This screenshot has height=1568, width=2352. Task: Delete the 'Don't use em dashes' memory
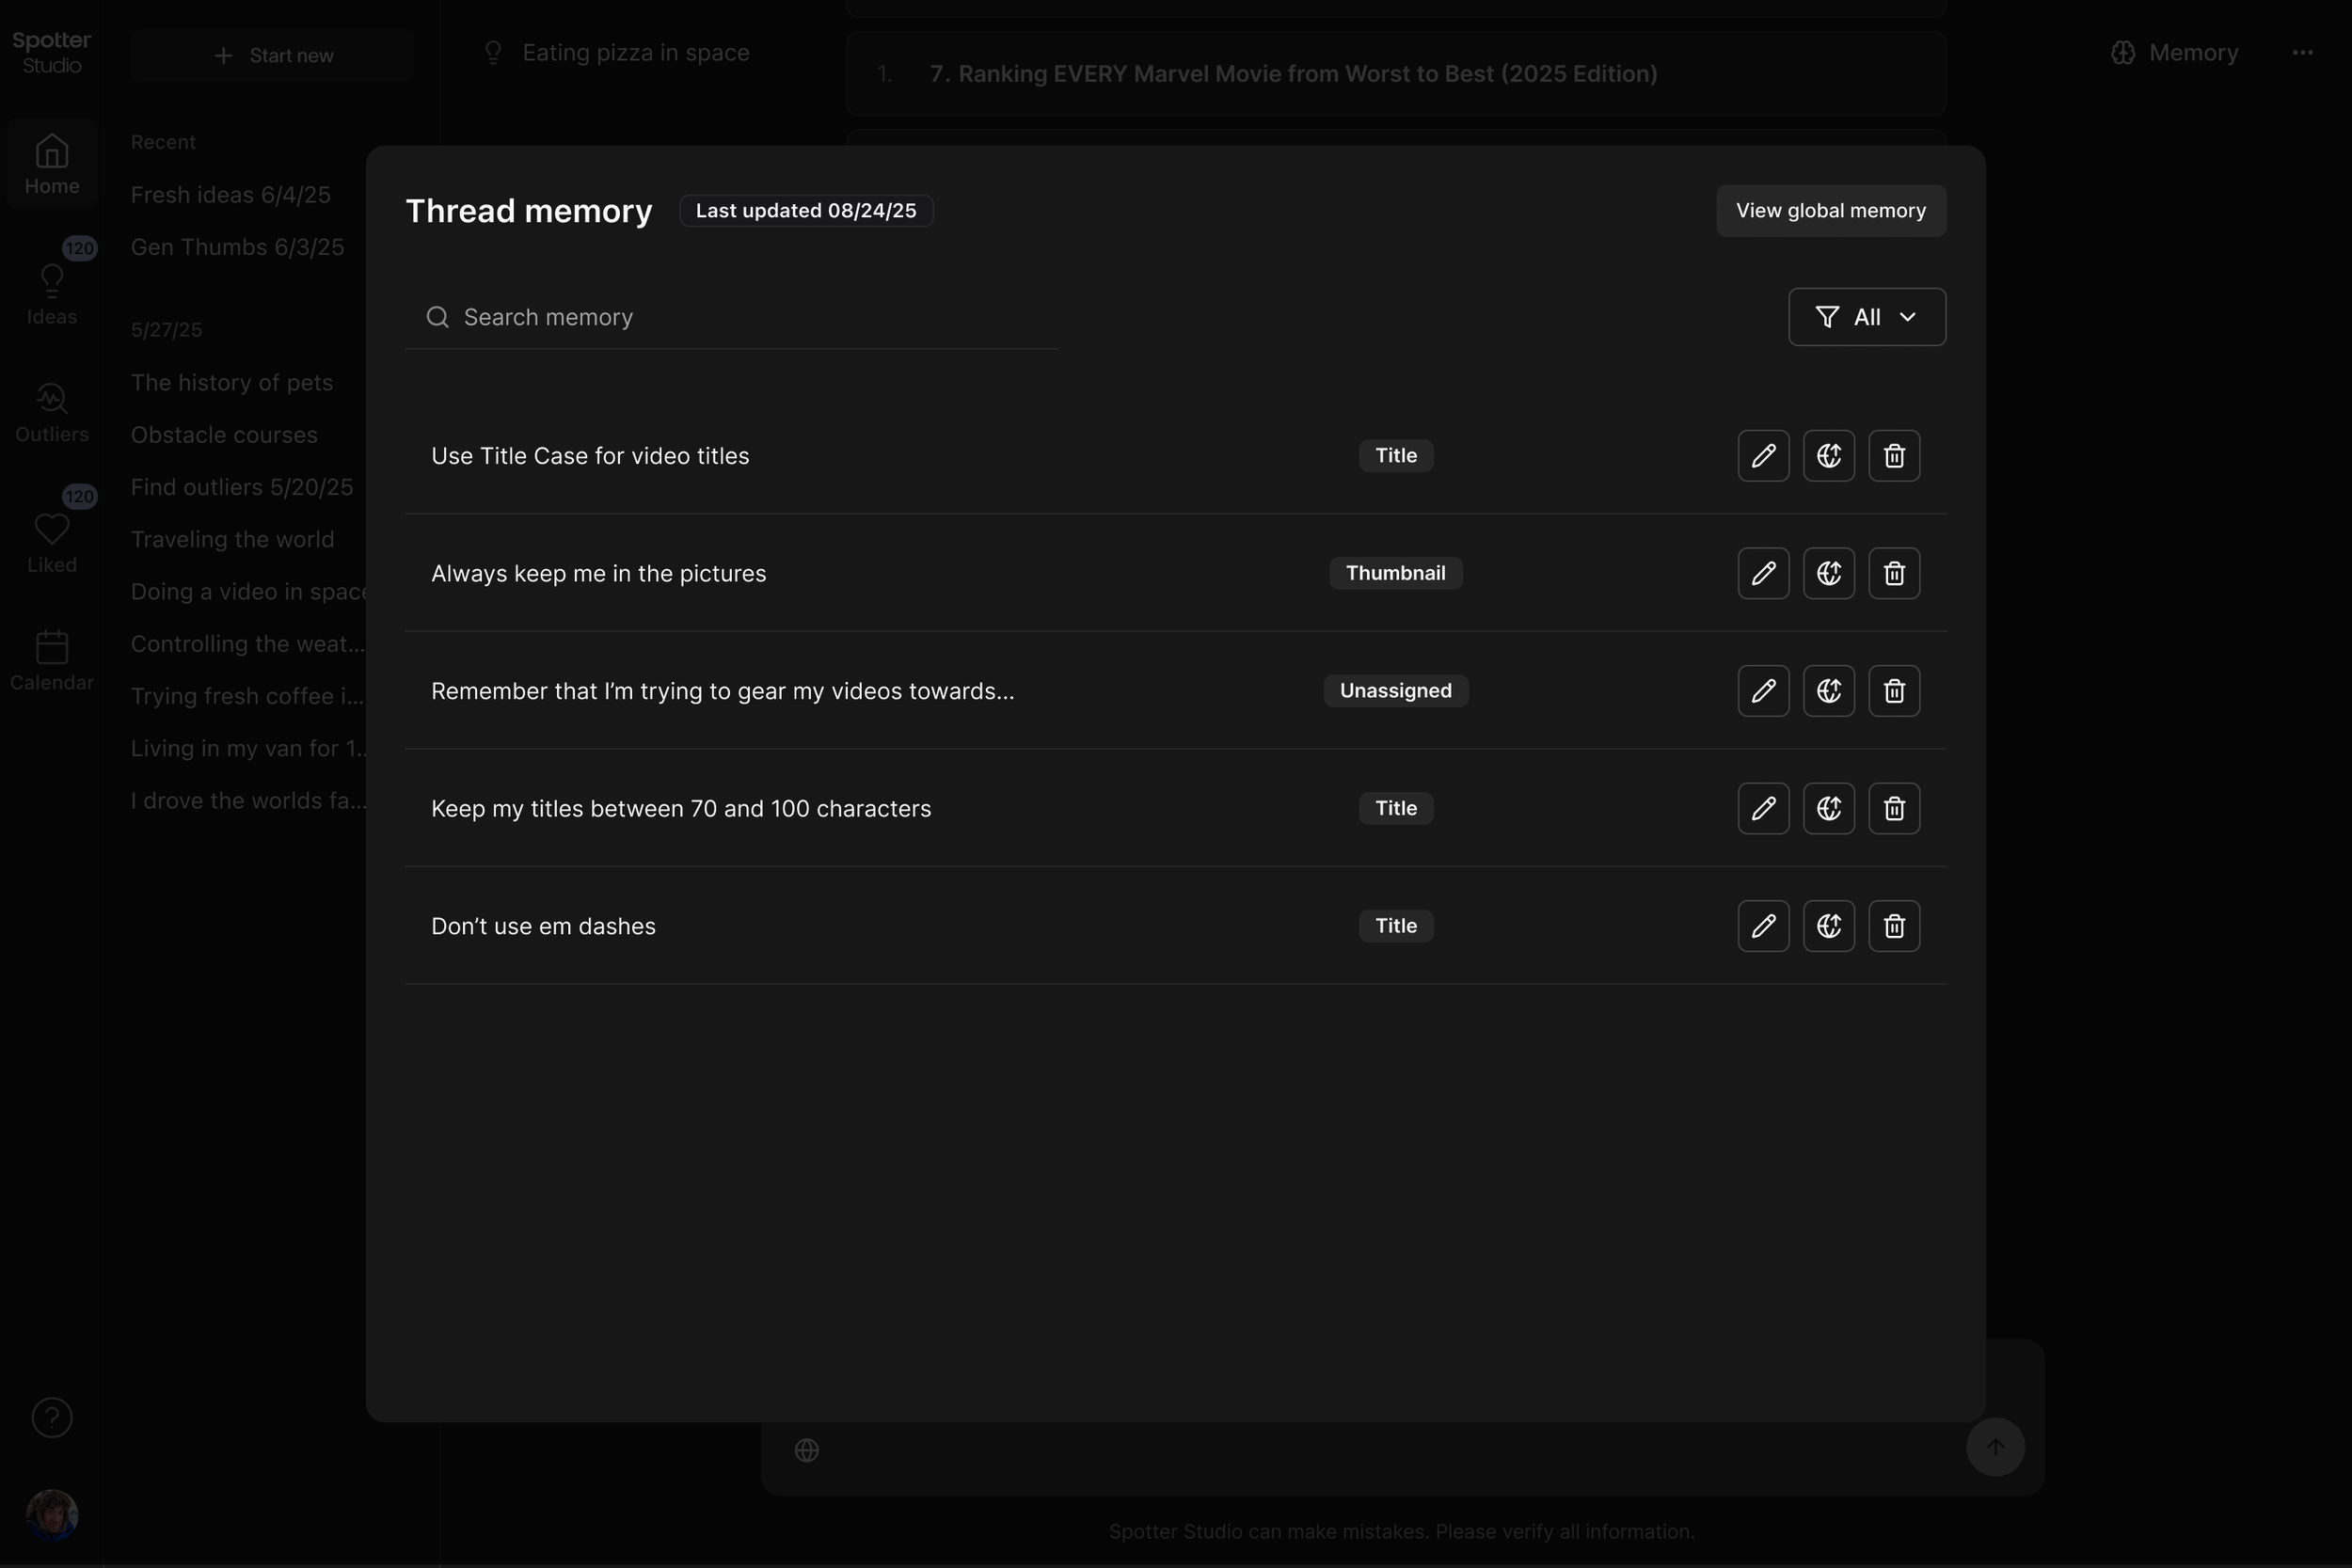(1894, 926)
